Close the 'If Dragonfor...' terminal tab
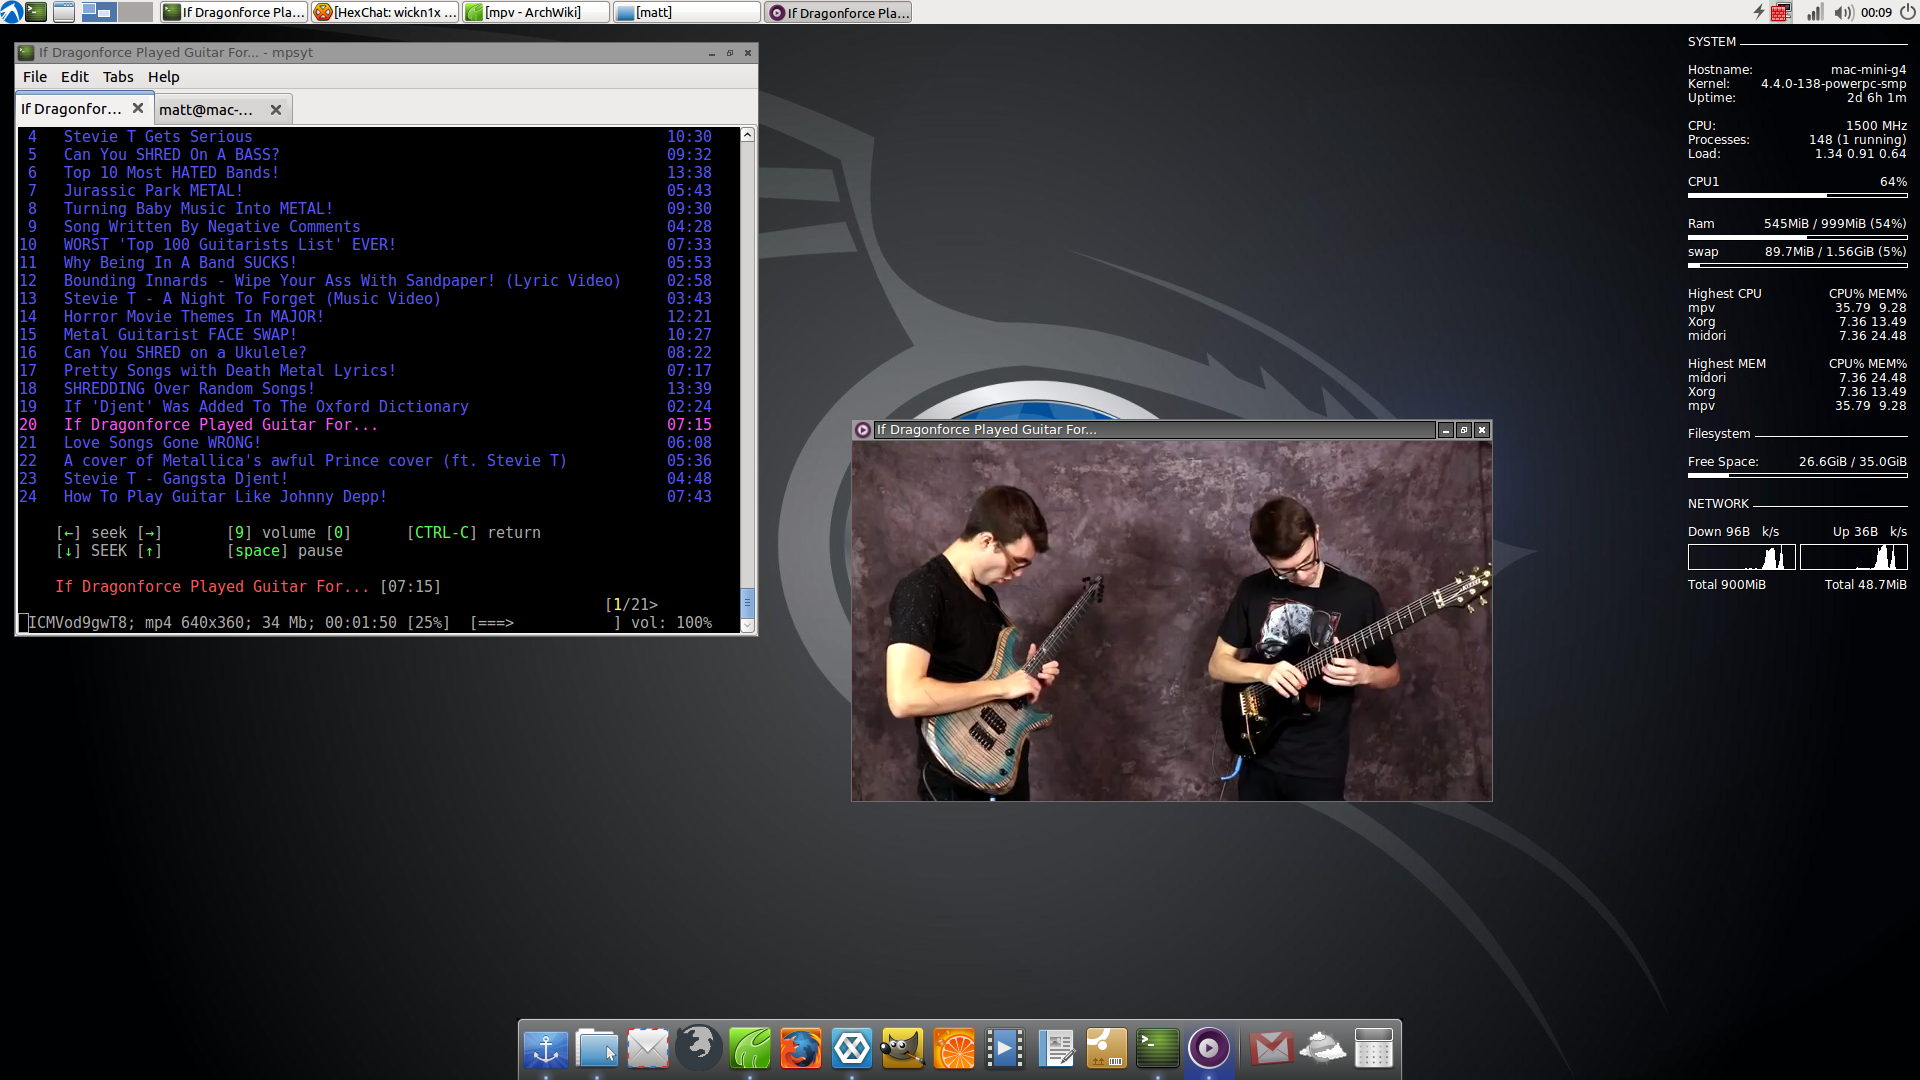 (x=138, y=108)
